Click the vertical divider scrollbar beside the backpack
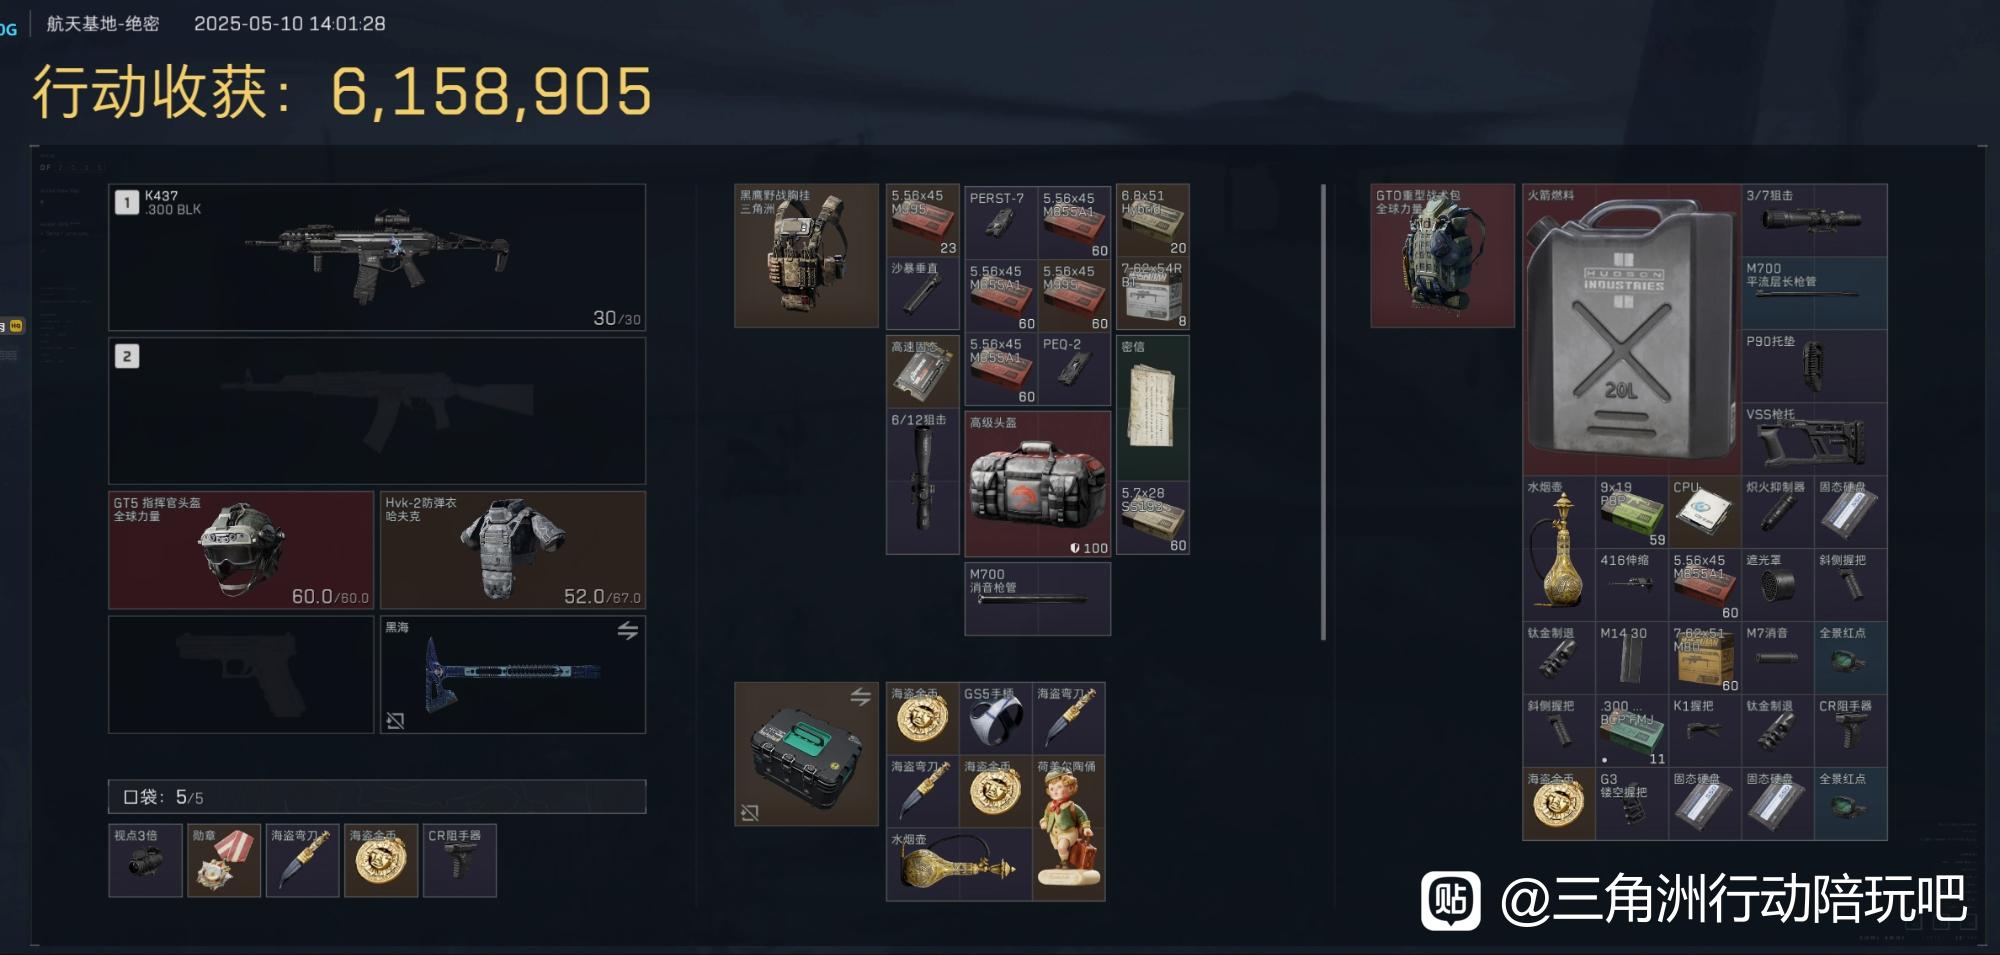Screen dimensions: 2000x955 (1323, 412)
